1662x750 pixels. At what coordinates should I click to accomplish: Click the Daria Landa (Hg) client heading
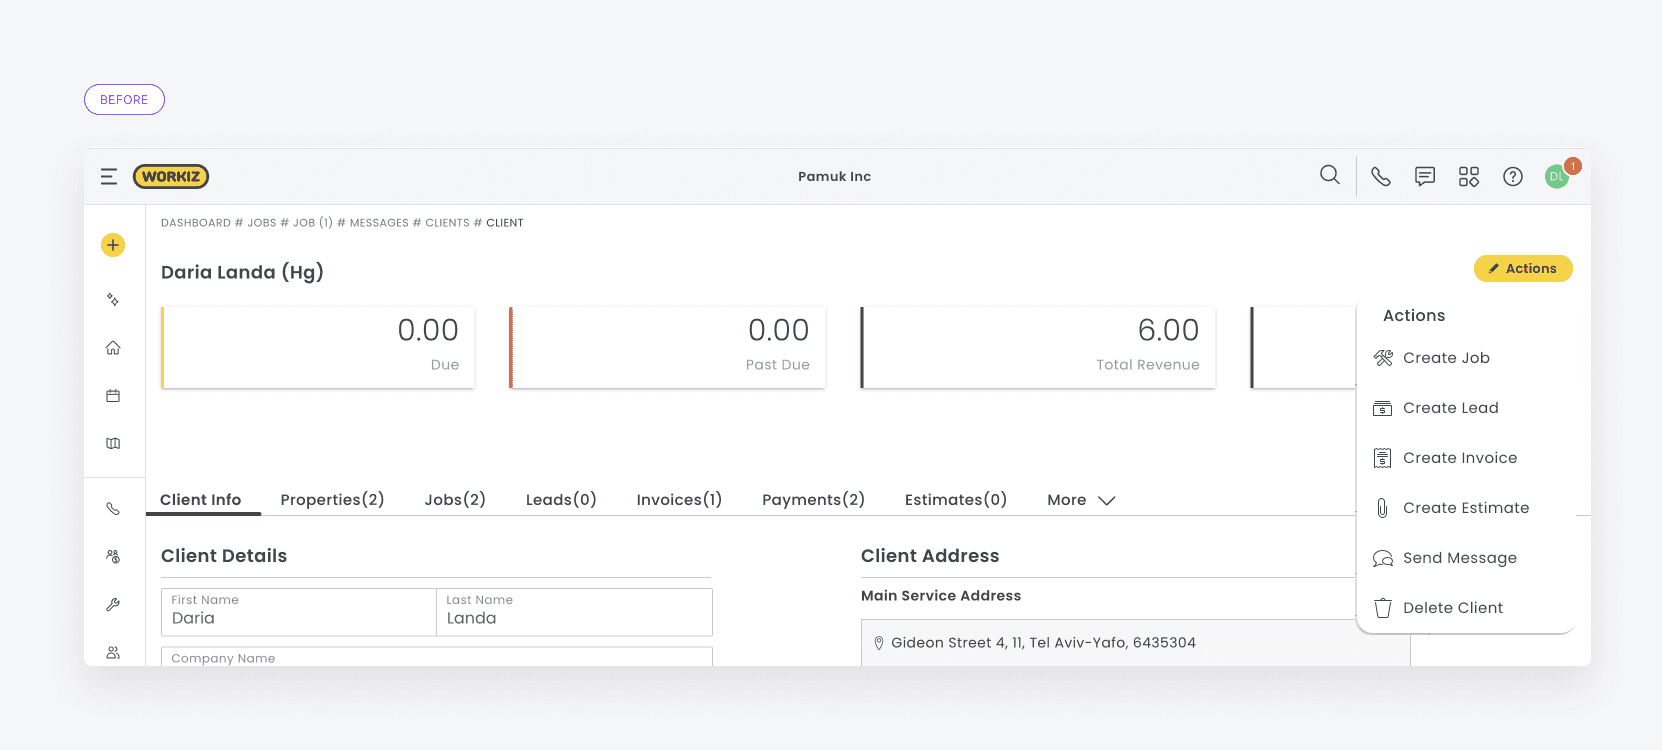(242, 272)
